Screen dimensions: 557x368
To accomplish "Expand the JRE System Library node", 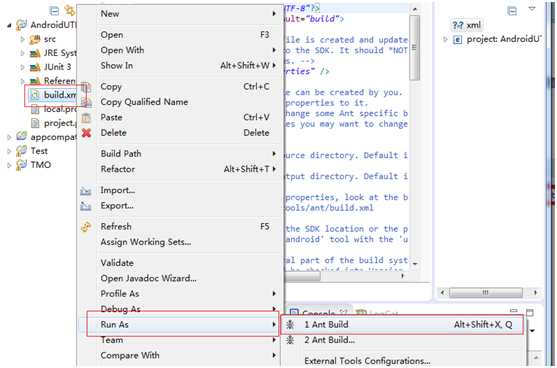I will tap(22, 53).
